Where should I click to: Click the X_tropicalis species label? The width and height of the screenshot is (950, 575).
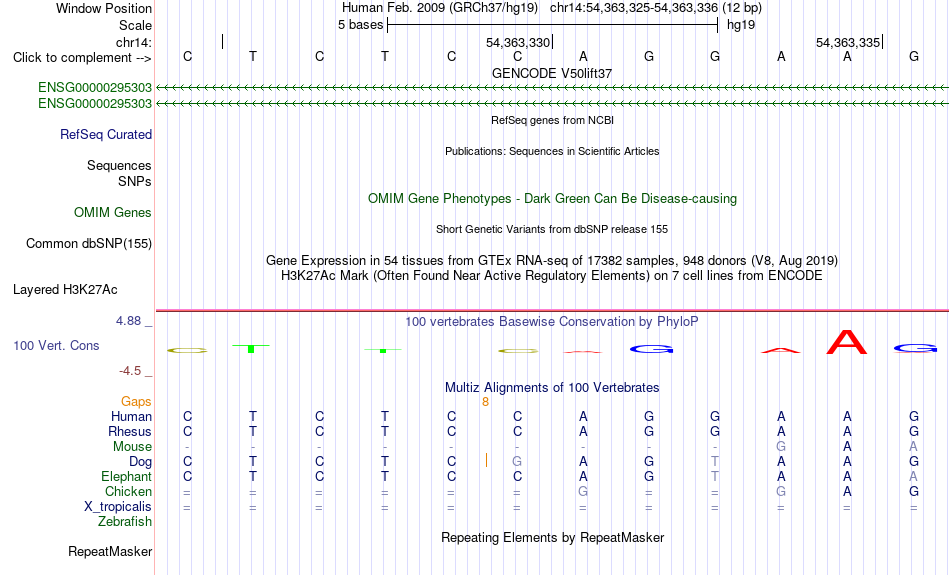coord(118,507)
